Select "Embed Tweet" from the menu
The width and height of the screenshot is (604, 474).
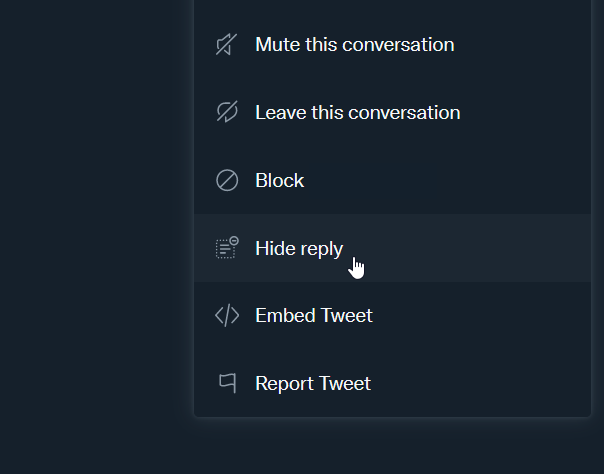392,316
